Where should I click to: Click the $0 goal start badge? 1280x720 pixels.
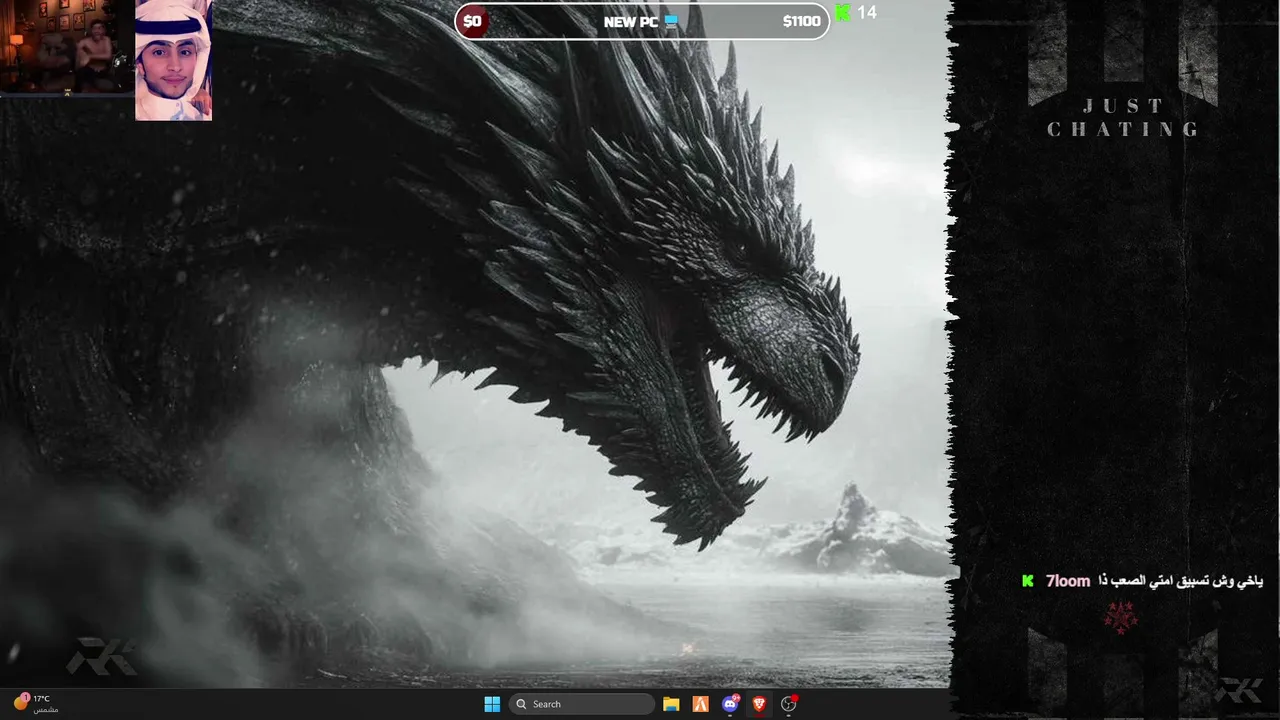click(x=472, y=21)
